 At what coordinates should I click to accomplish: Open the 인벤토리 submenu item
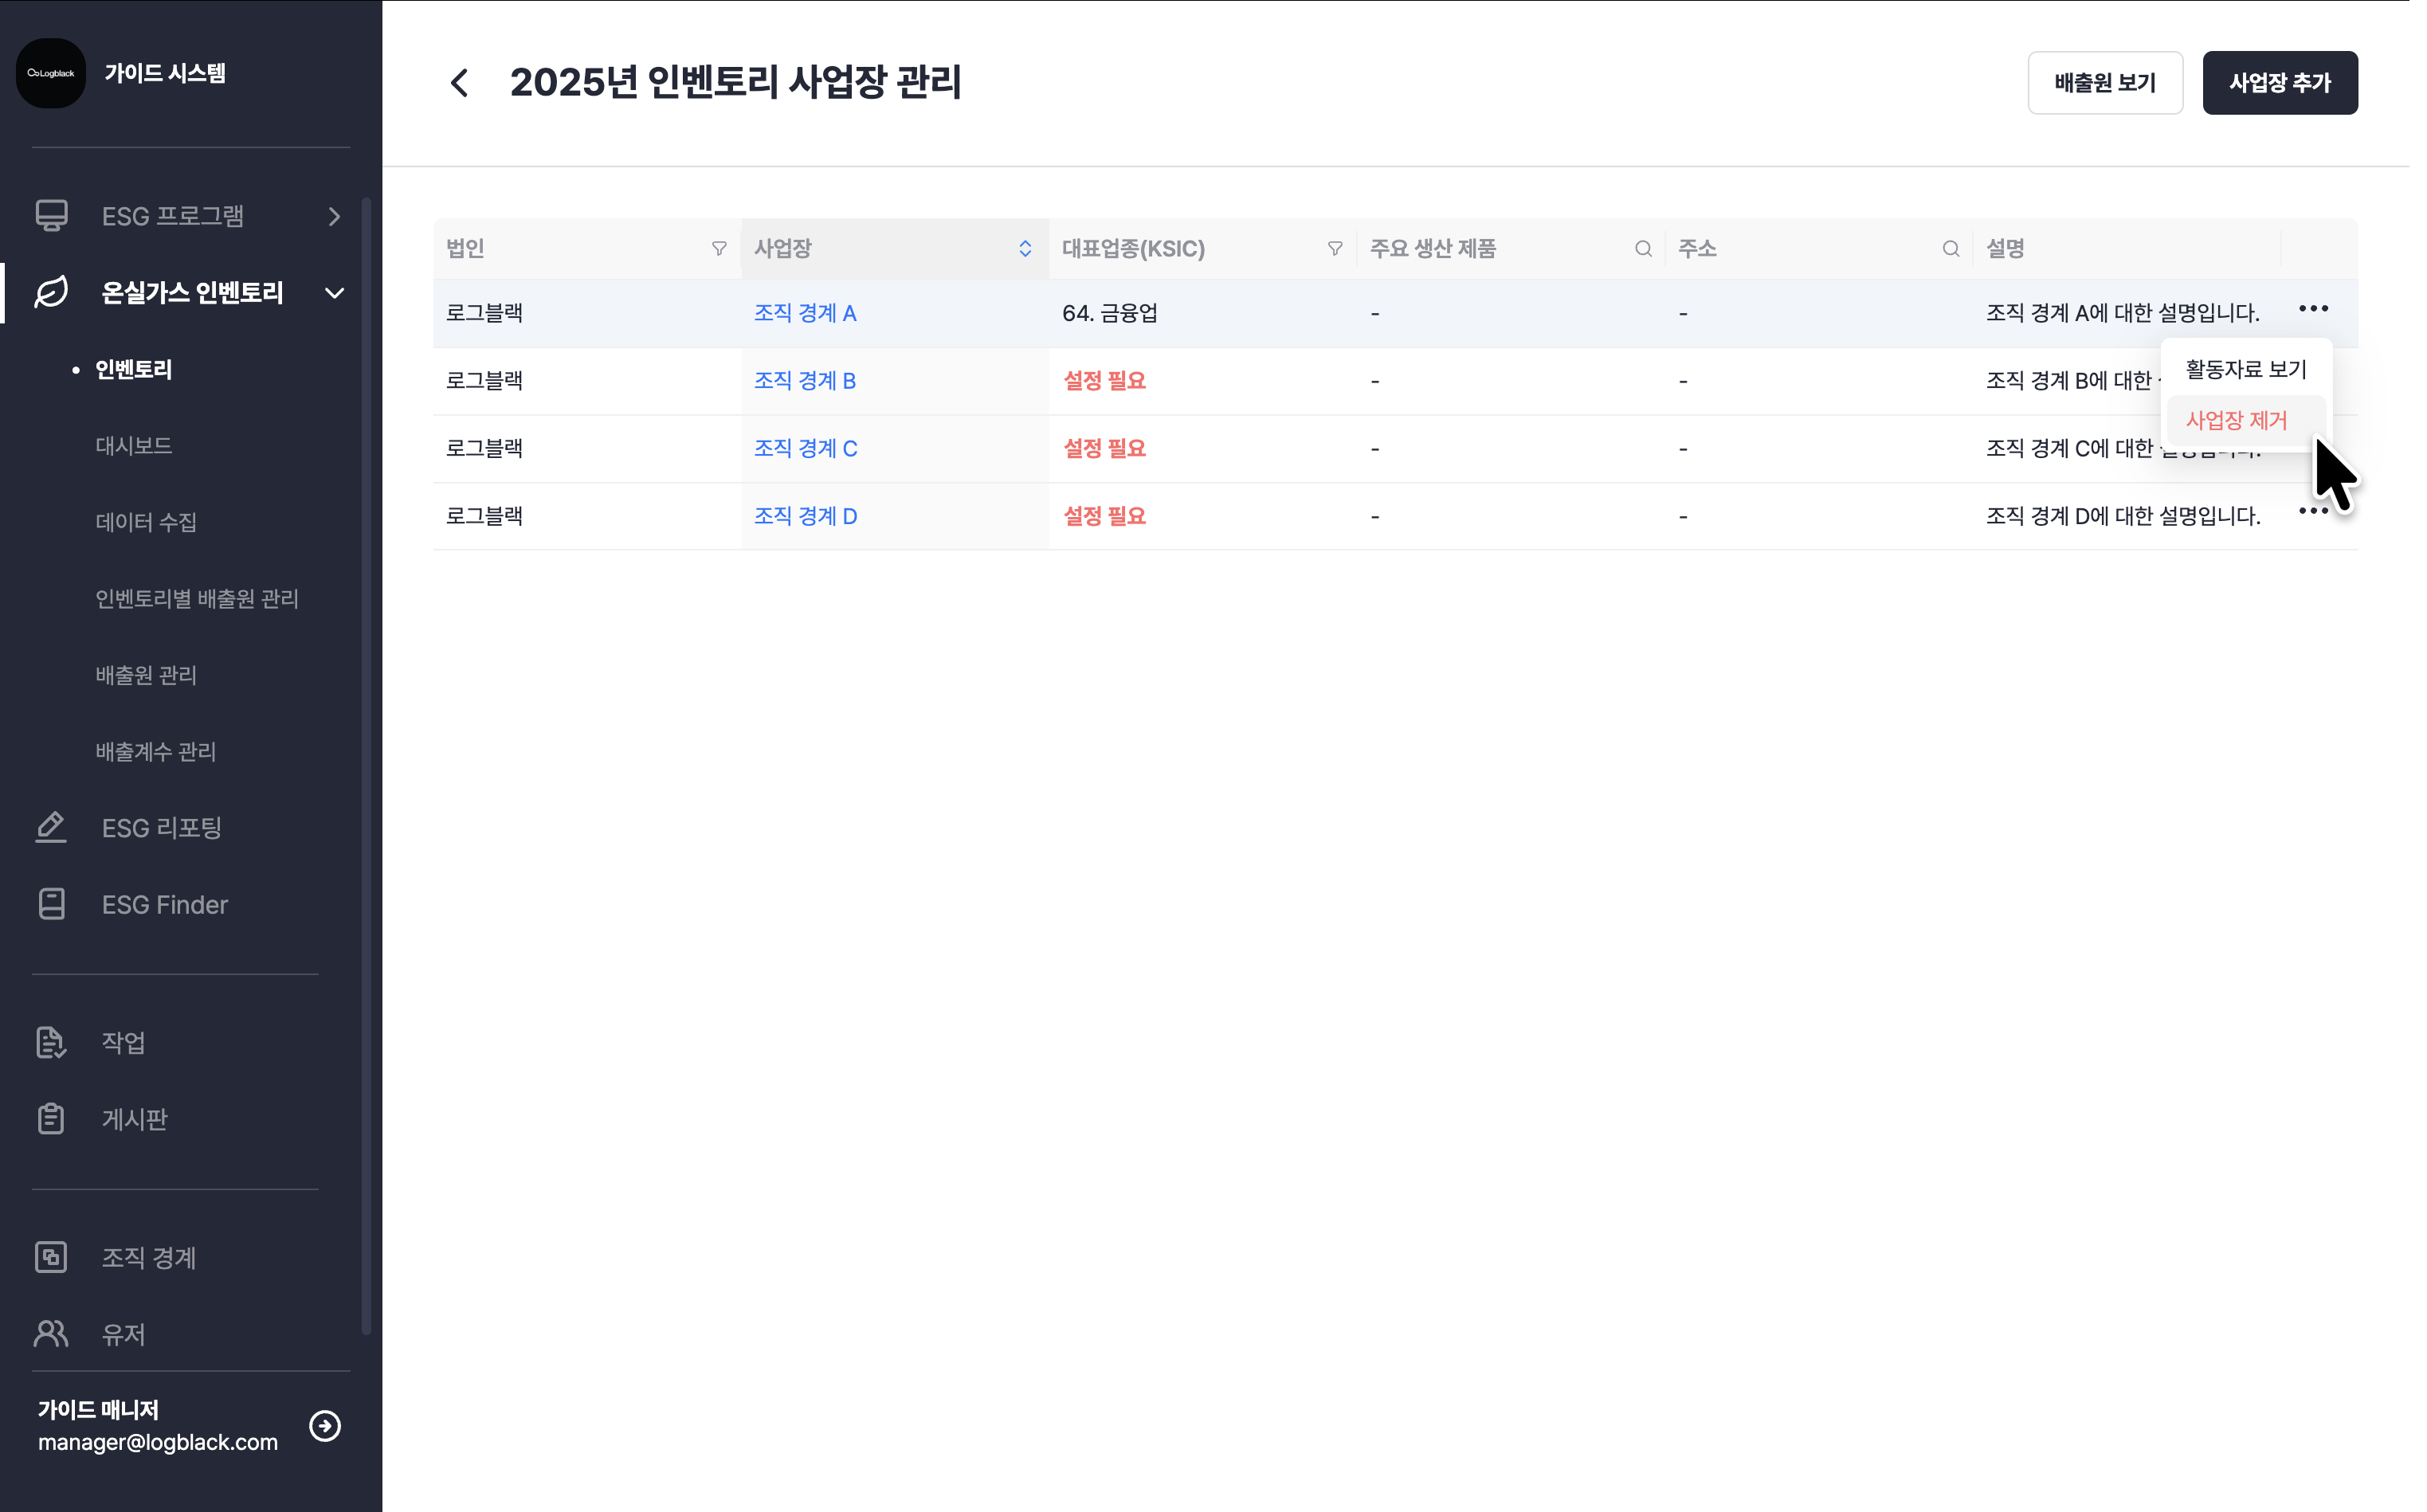coord(134,369)
